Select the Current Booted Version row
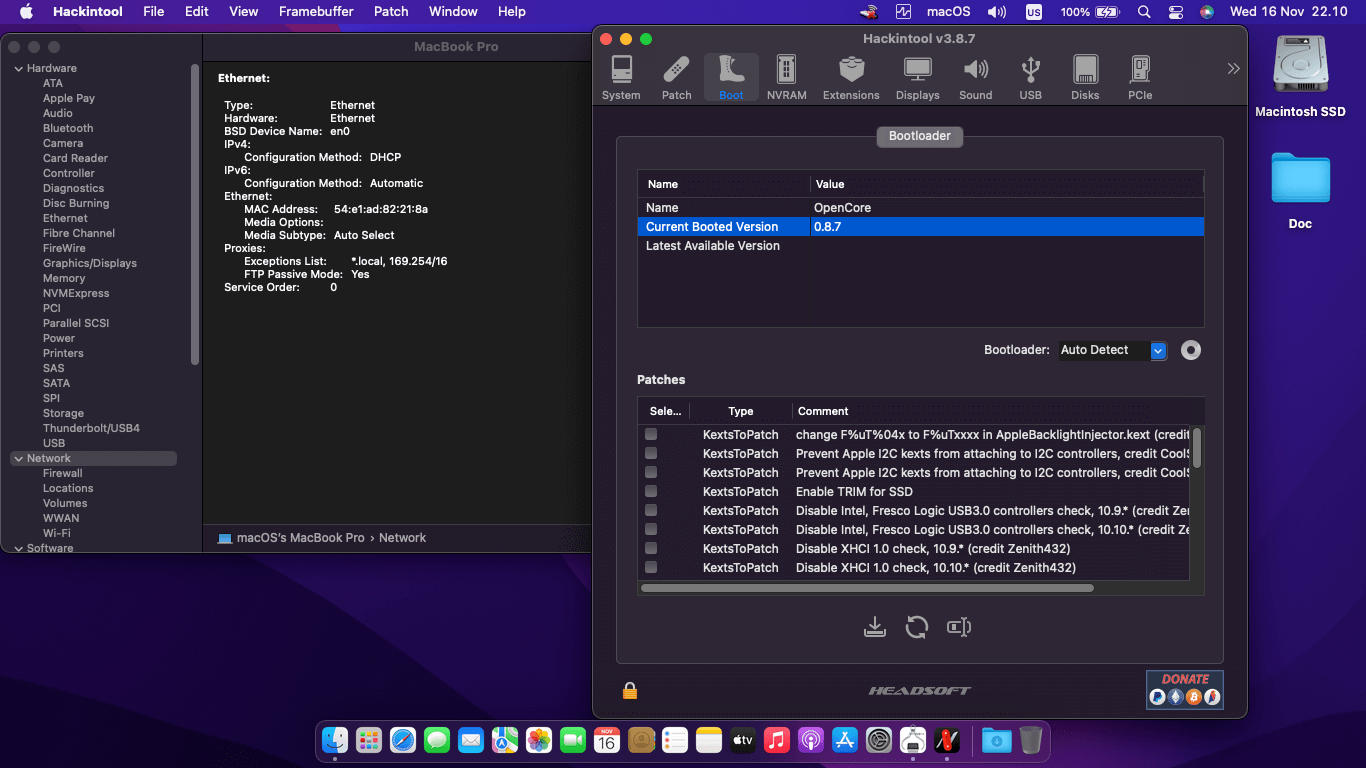1366x768 pixels. coord(920,227)
